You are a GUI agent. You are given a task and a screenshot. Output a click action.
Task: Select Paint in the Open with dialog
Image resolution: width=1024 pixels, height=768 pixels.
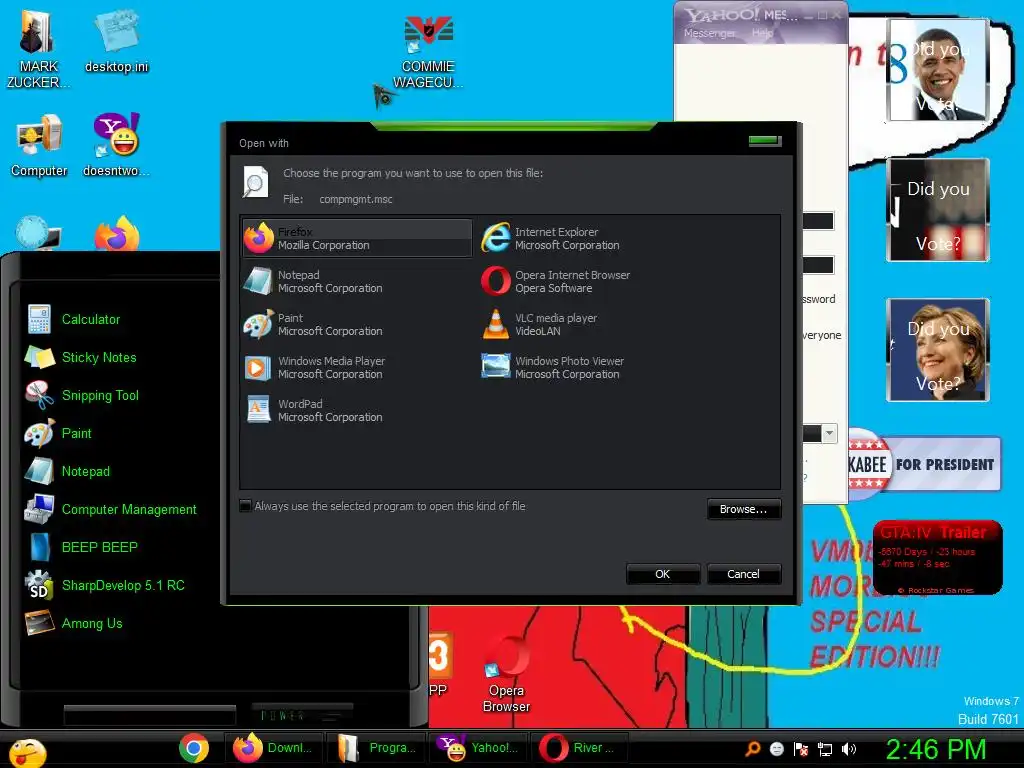(x=313, y=325)
